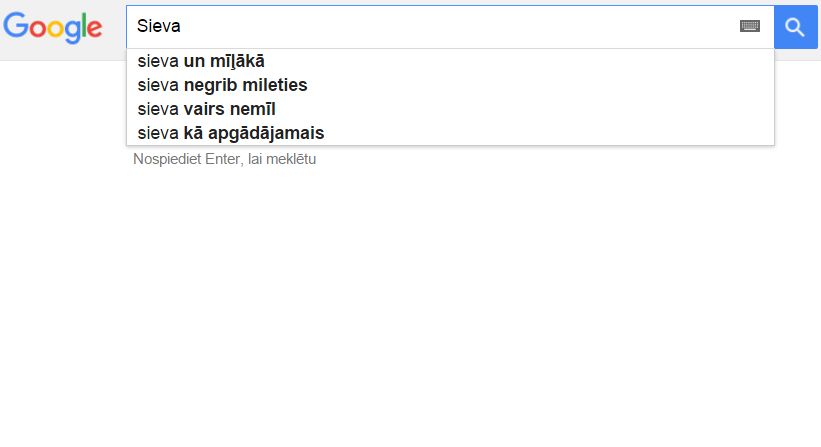821x447 pixels.
Task: Focus the search box containing 'Sieva'
Action: [450, 27]
